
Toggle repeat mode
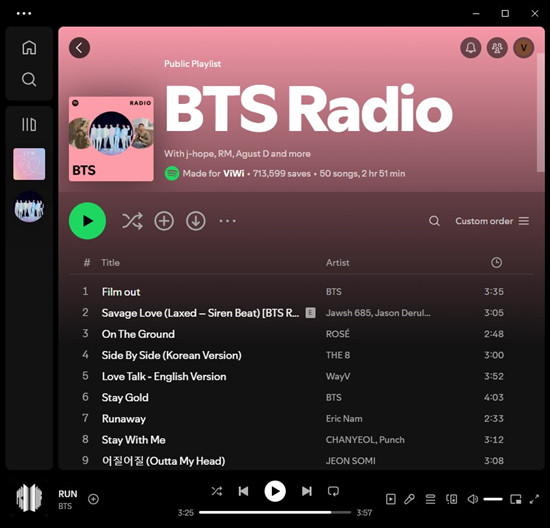(333, 491)
